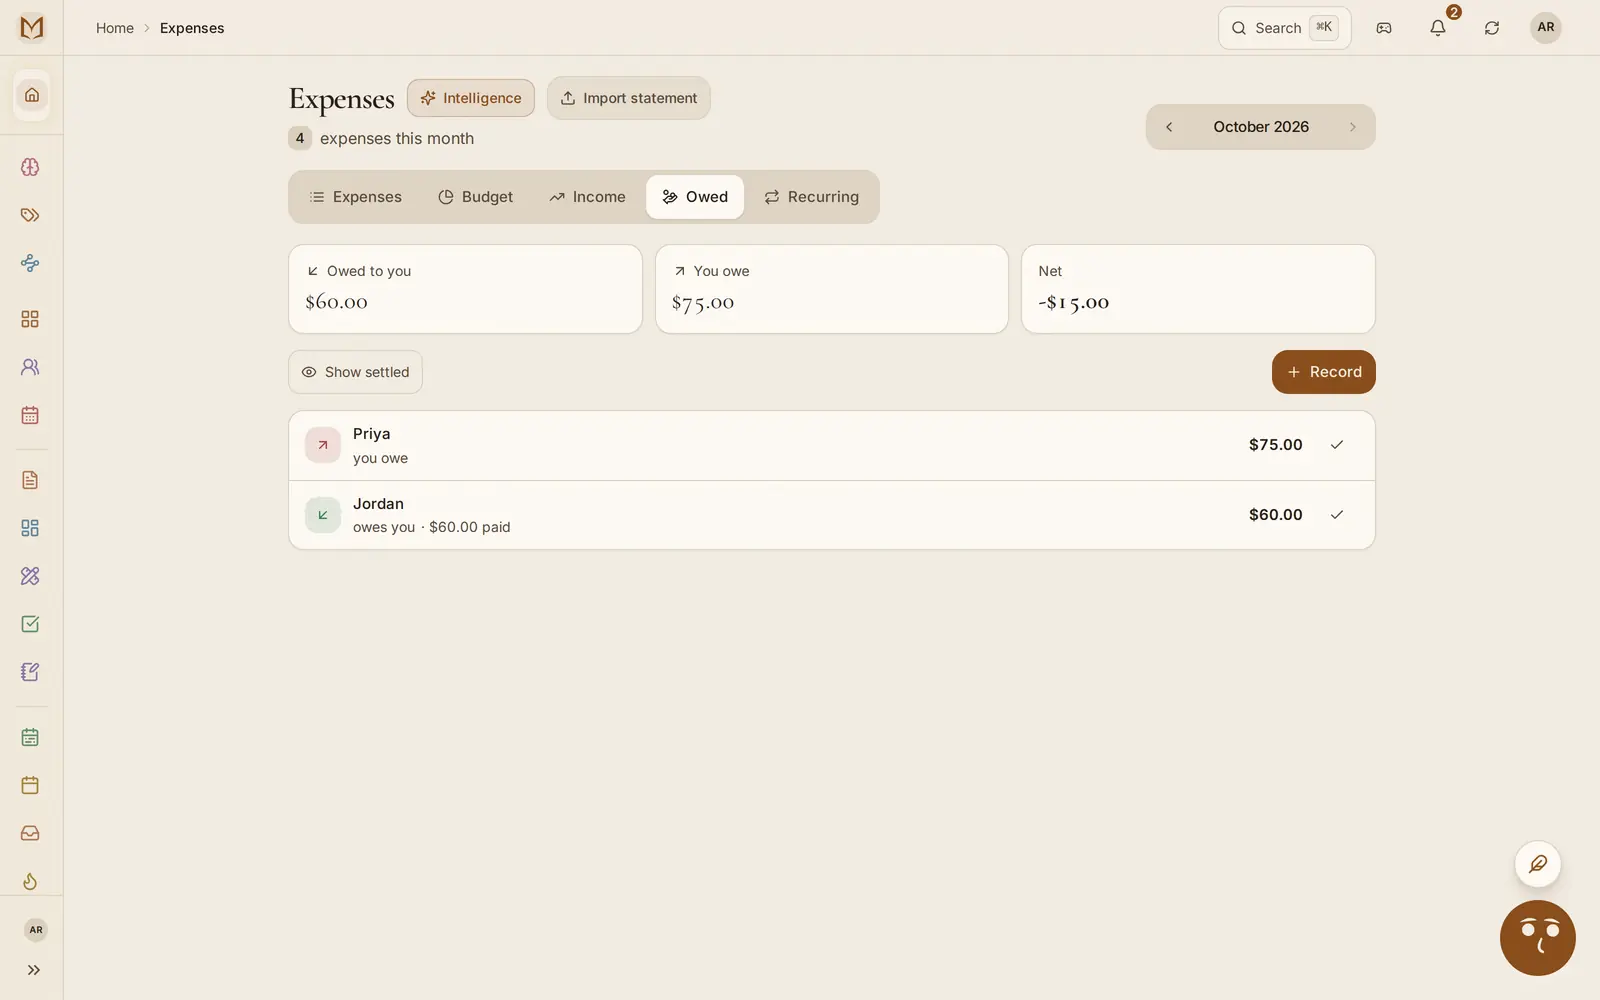This screenshot has width=1600, height=1000.
Task: Switch to the Budget tab
Action: point(475,197)
